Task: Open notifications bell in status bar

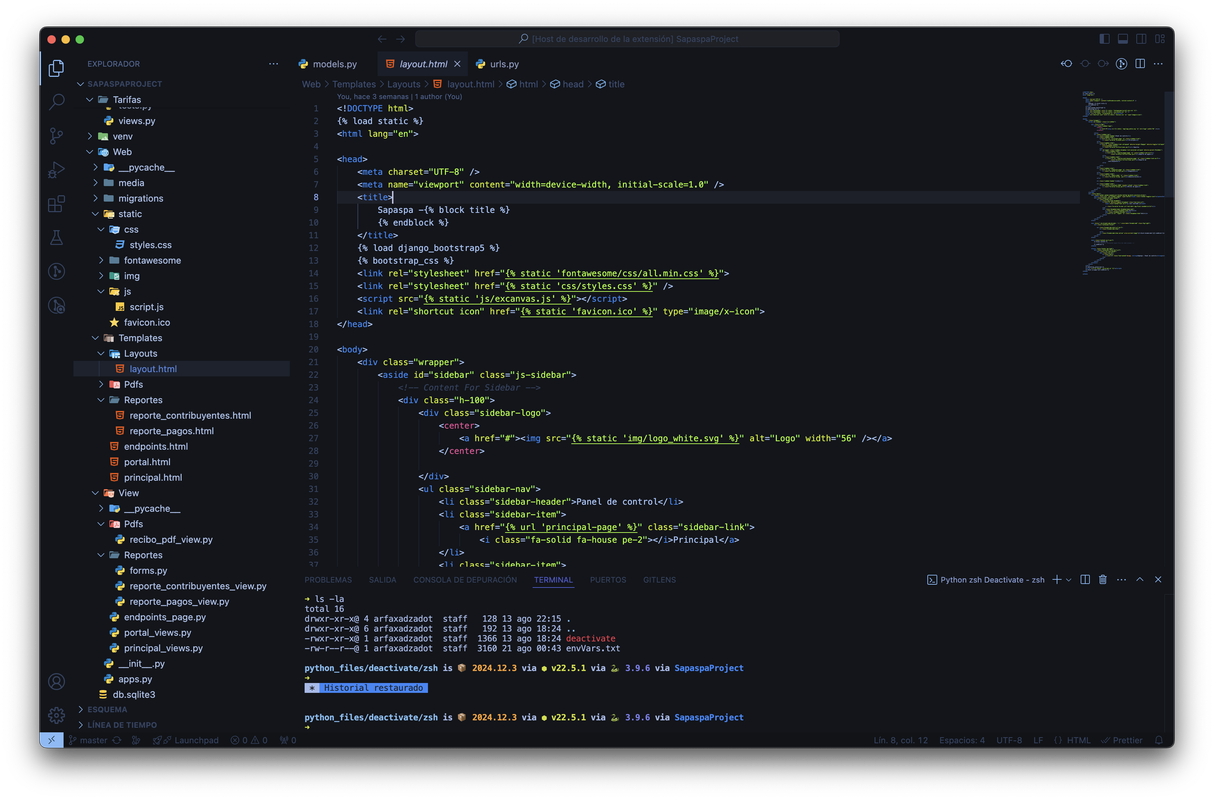Action: (x=1159, y=741)
